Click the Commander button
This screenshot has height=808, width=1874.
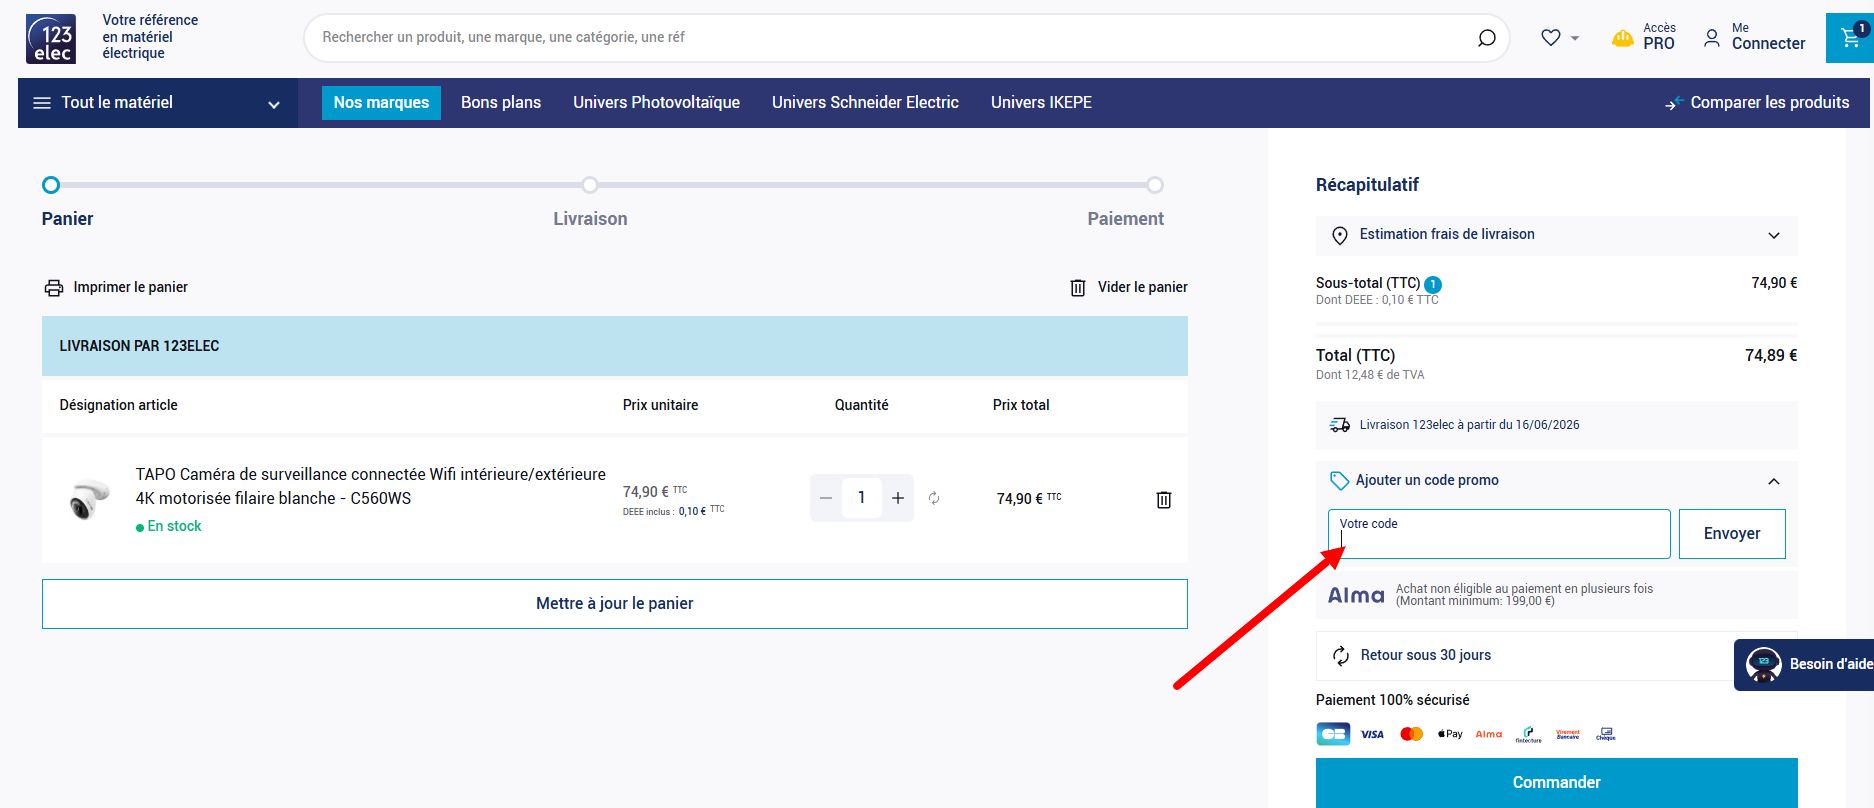[x=1557, y=783]
